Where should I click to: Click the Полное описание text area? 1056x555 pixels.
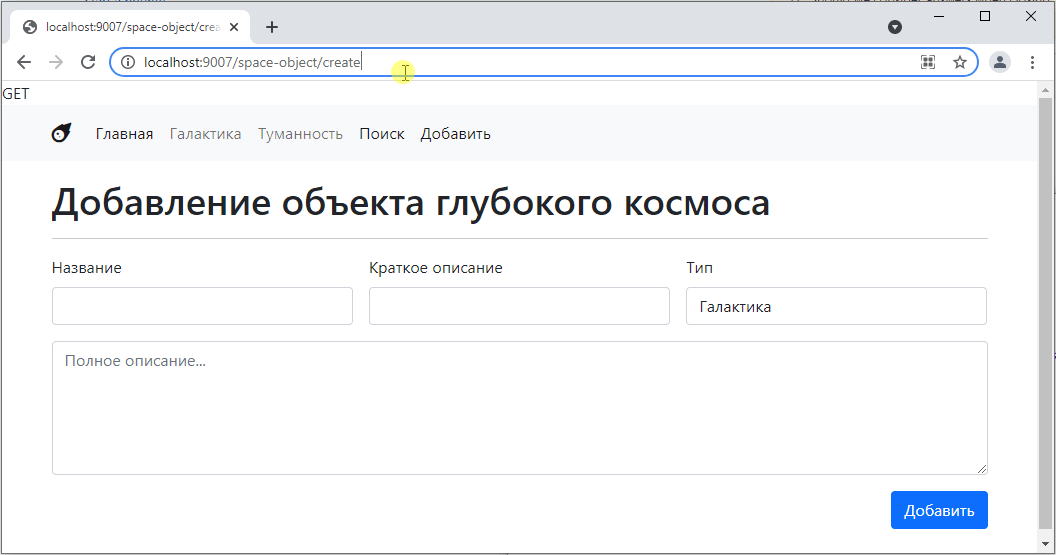coord(519,408)
